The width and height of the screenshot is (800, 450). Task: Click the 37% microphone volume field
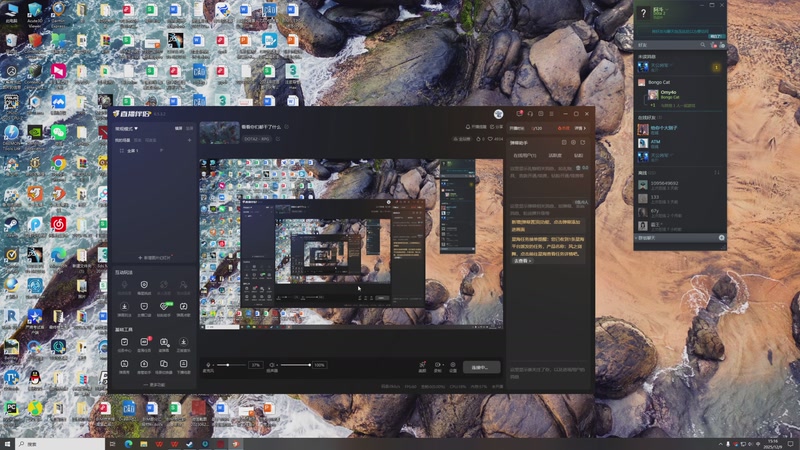click(x=255, y=365)
